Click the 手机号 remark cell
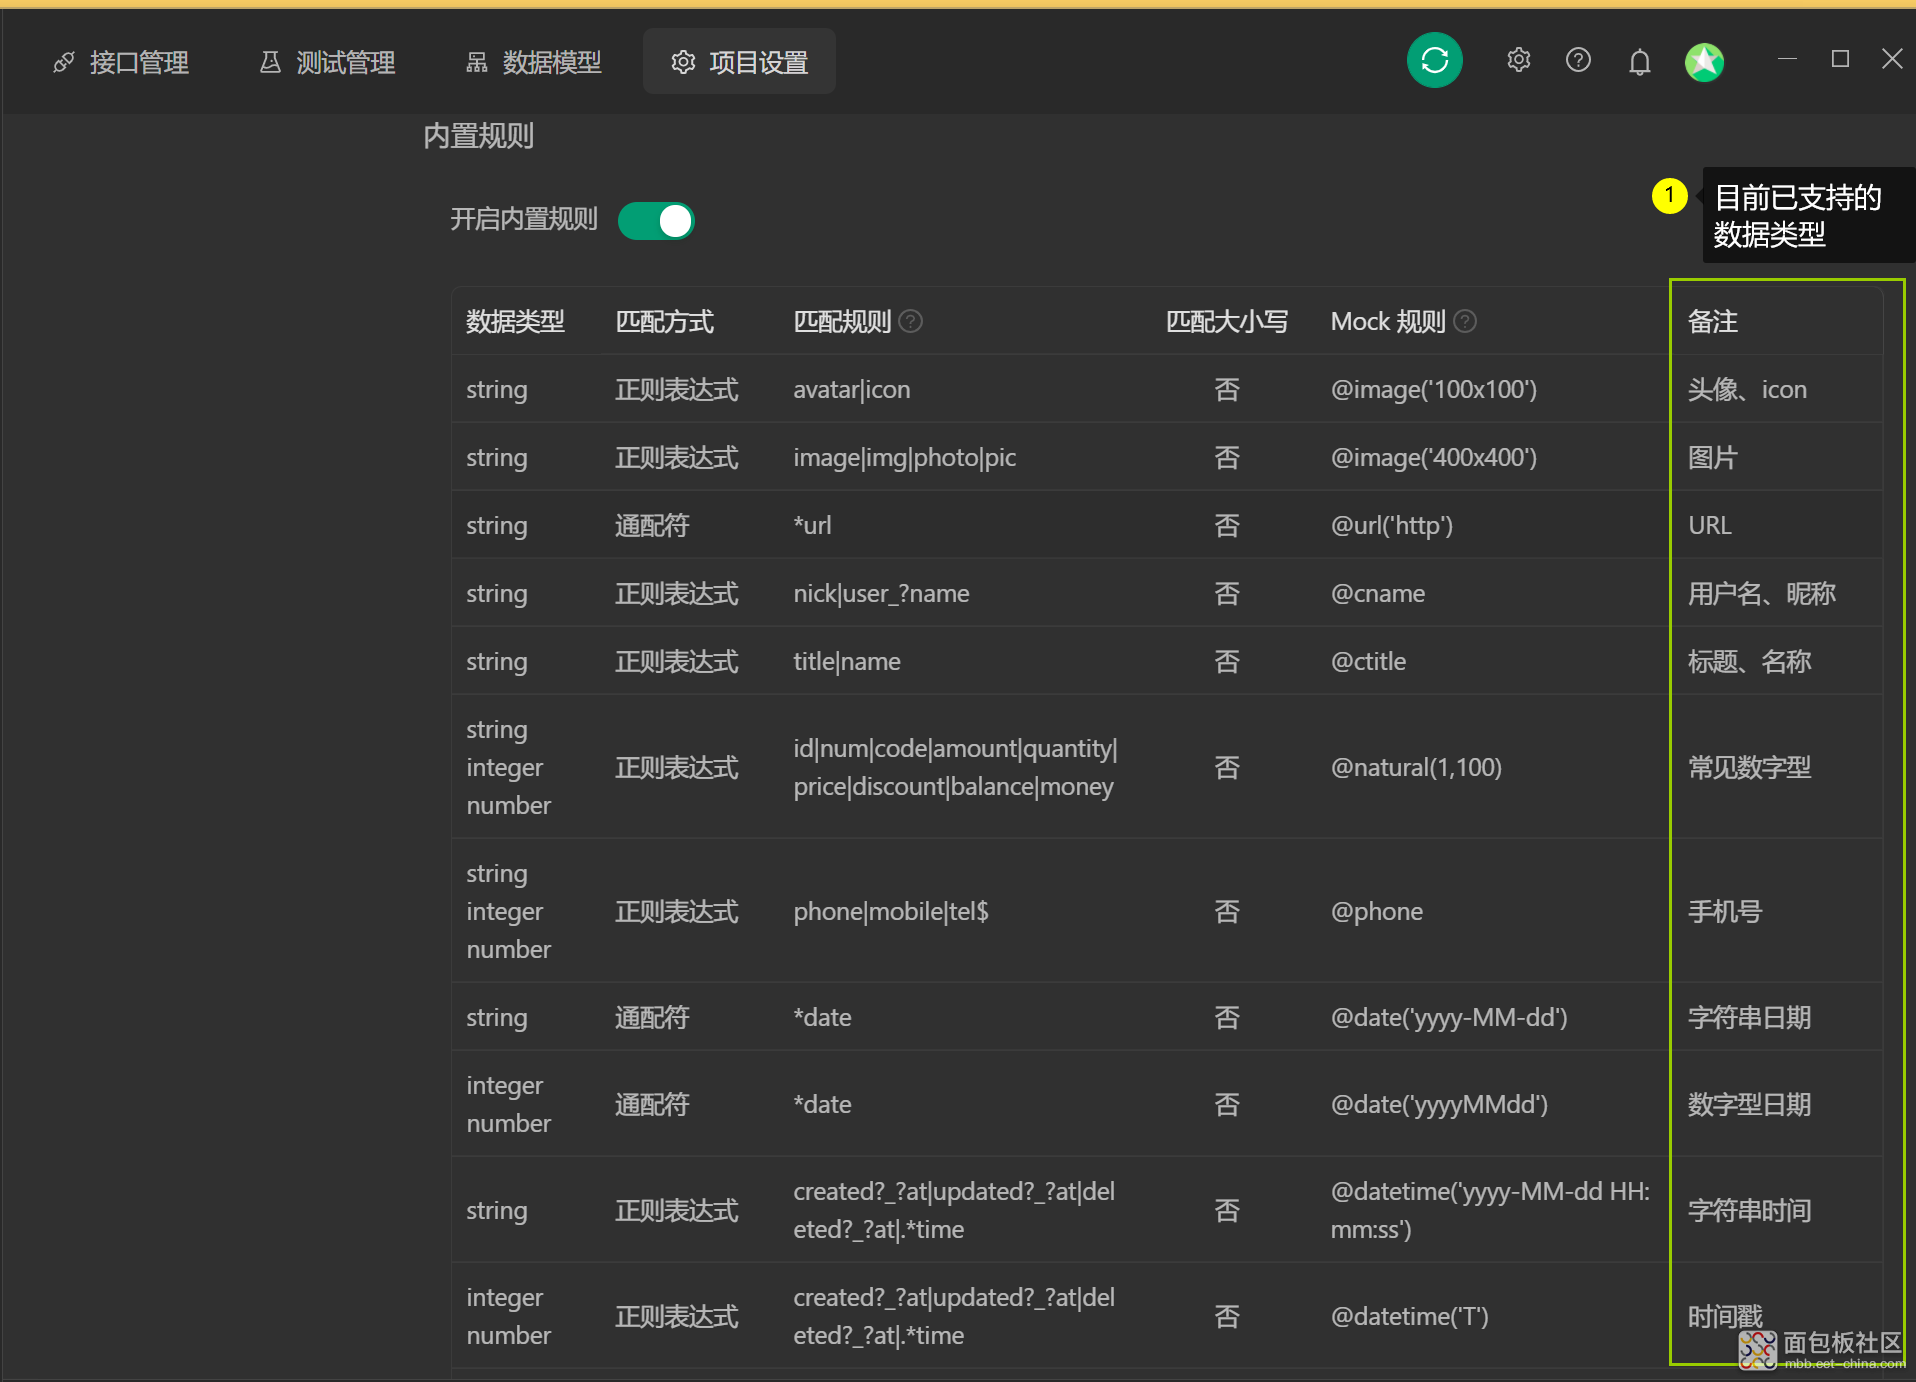 click(x=1724, y=911)
